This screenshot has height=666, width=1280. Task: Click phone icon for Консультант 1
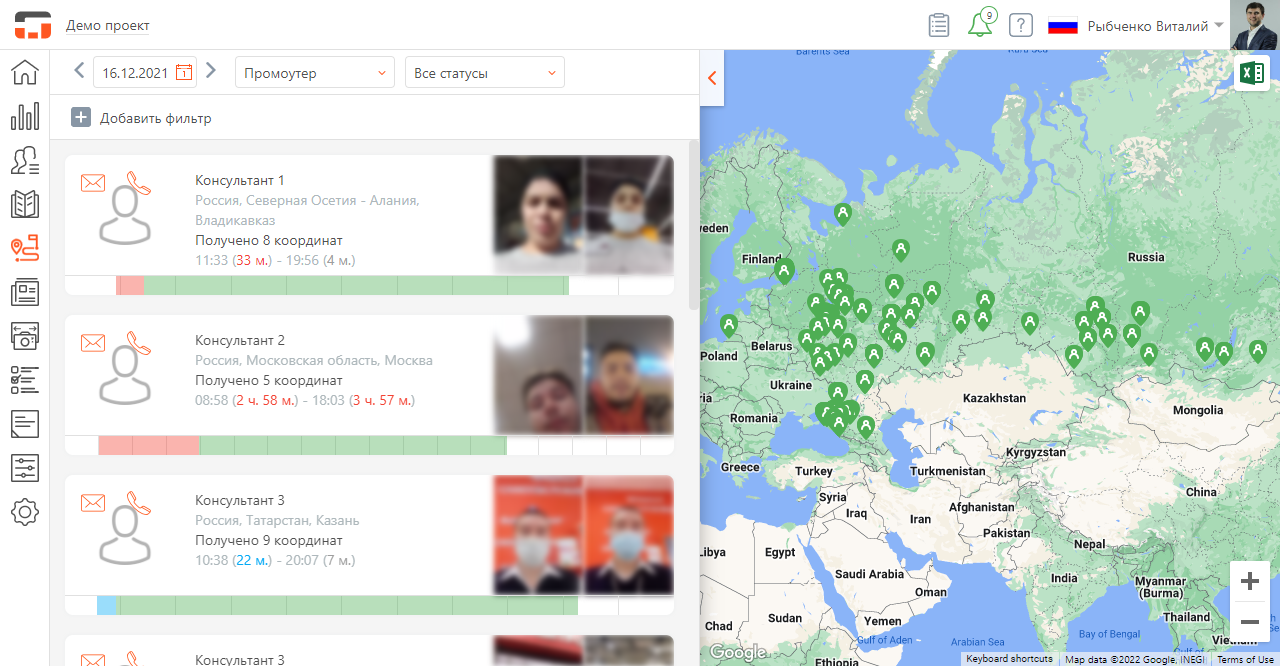(139, 183)
